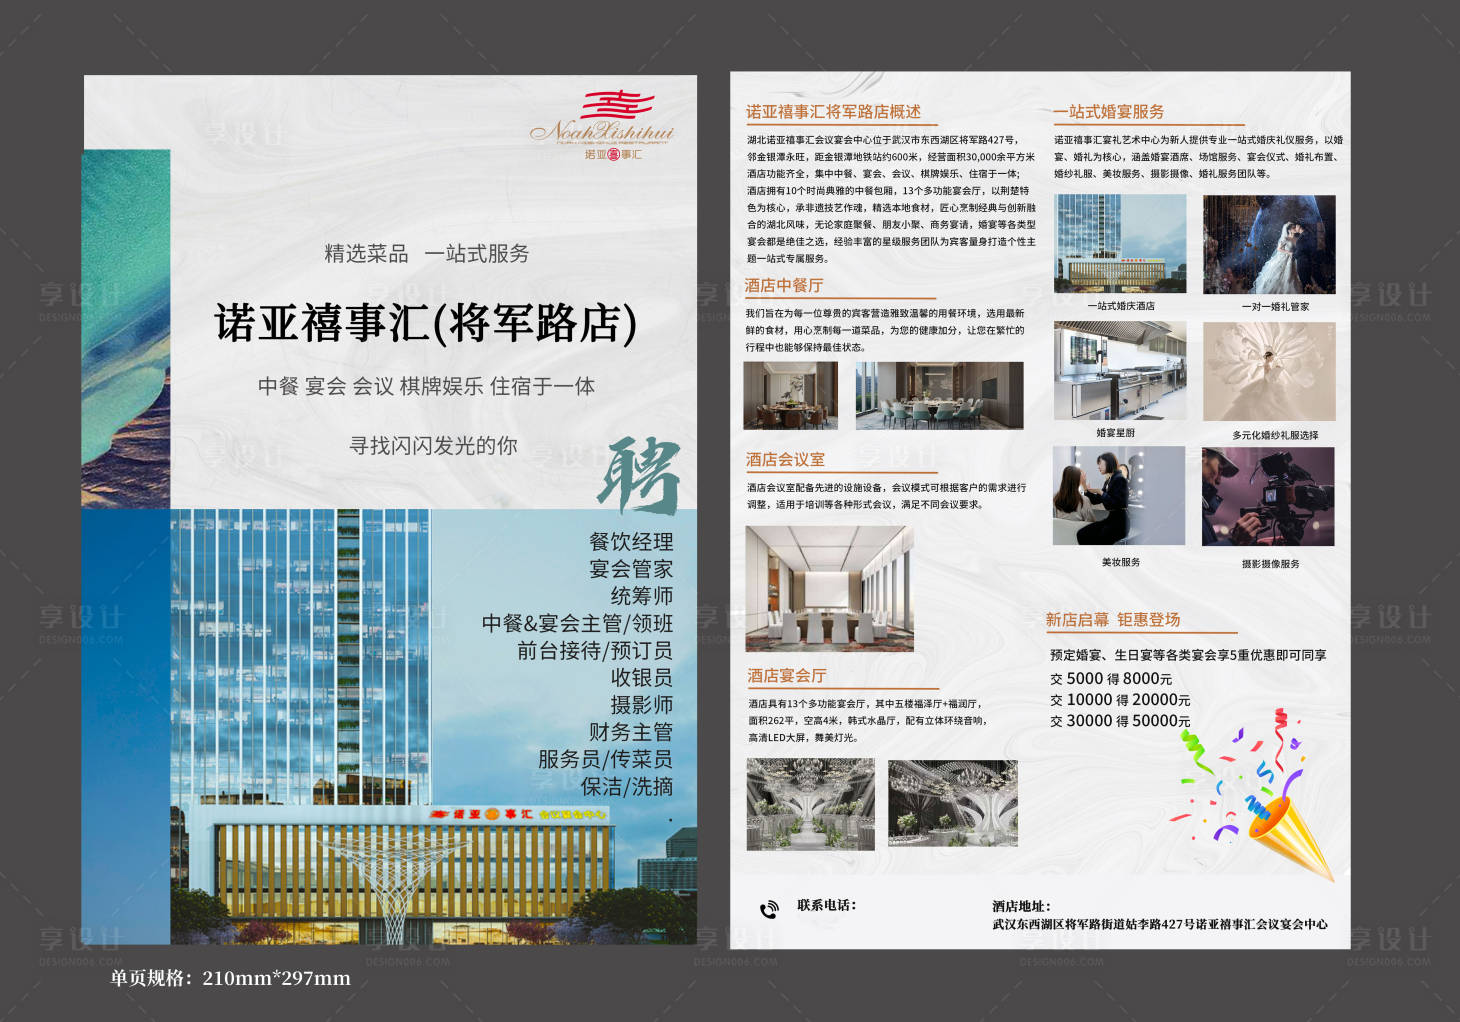
Task: Click the caption 一对一婚礼管家
Action: click(x=1275, y=307)
